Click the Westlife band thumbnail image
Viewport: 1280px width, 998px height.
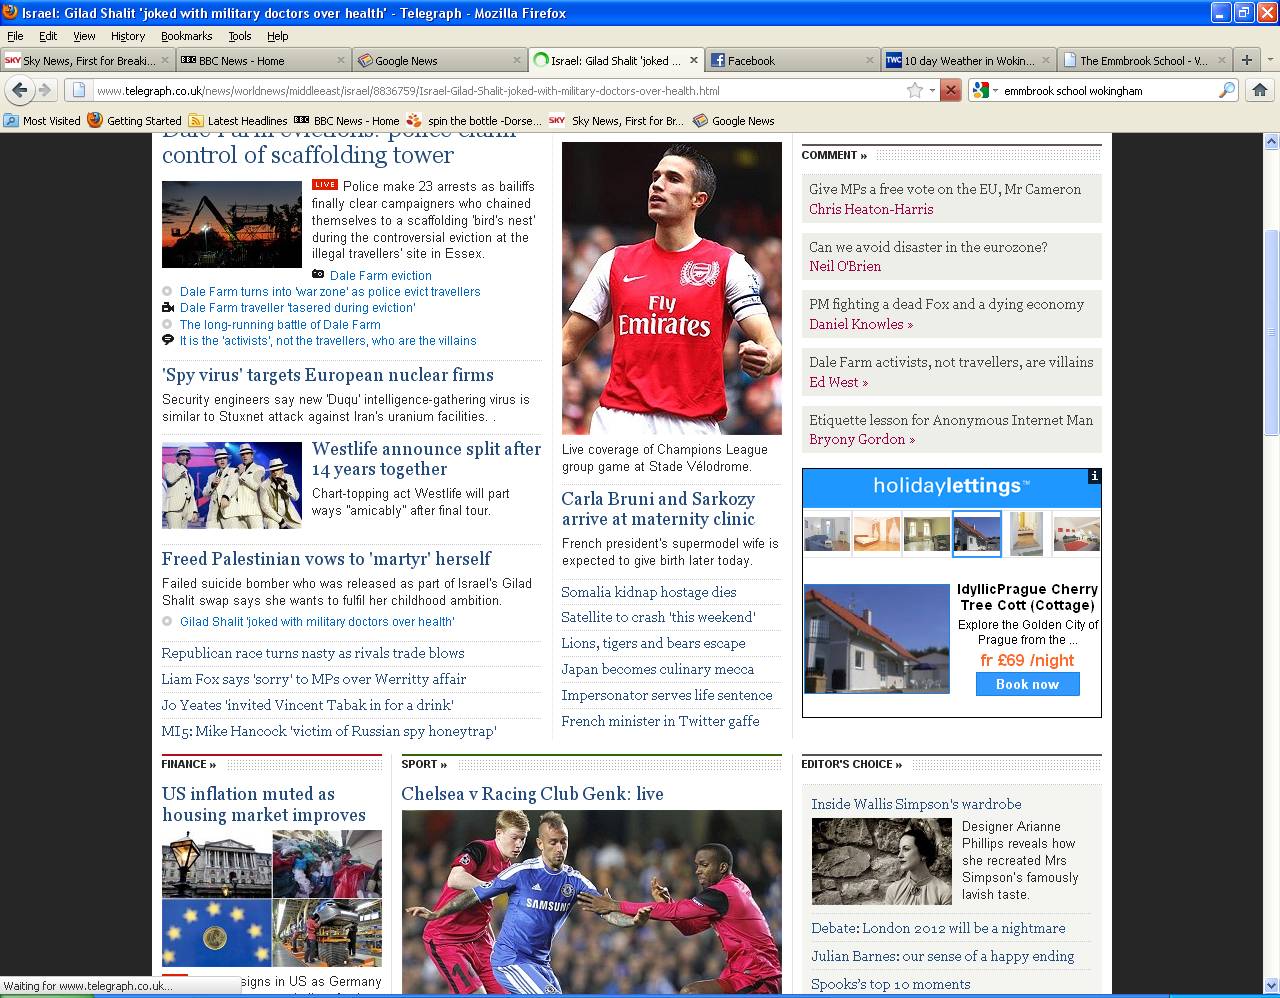[x=232, y=485]
